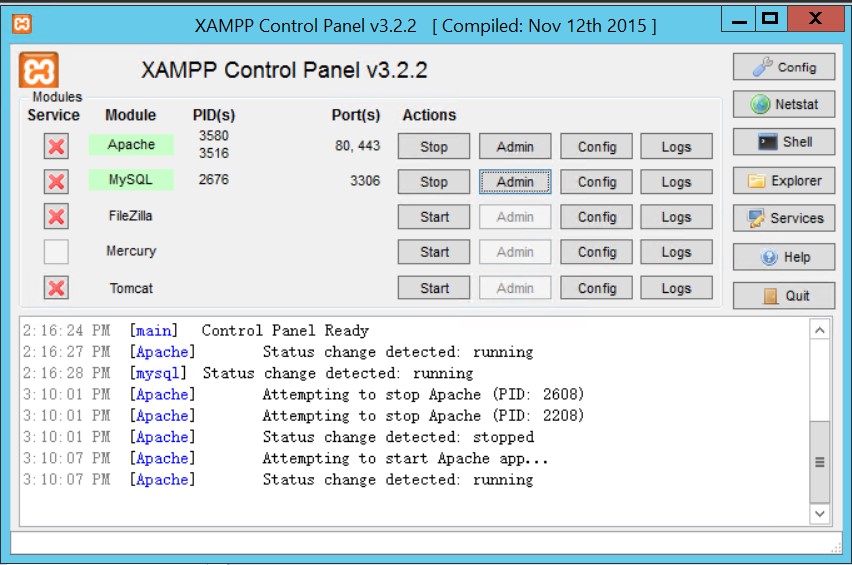Toggle the empty Mercury service checkbox

[x=56, y=252]
